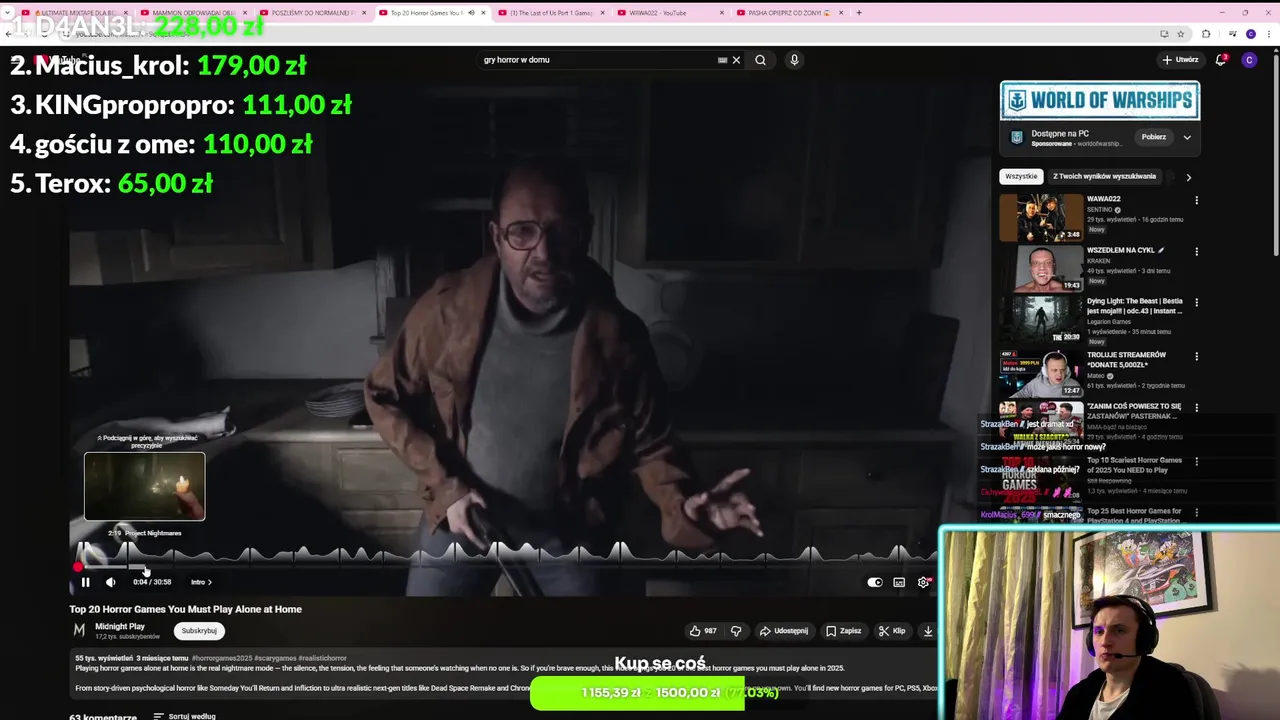Open WSZEDŁEM NA CYKL video thumbnail
1280x720 pixels.
tap(1041, 269)
